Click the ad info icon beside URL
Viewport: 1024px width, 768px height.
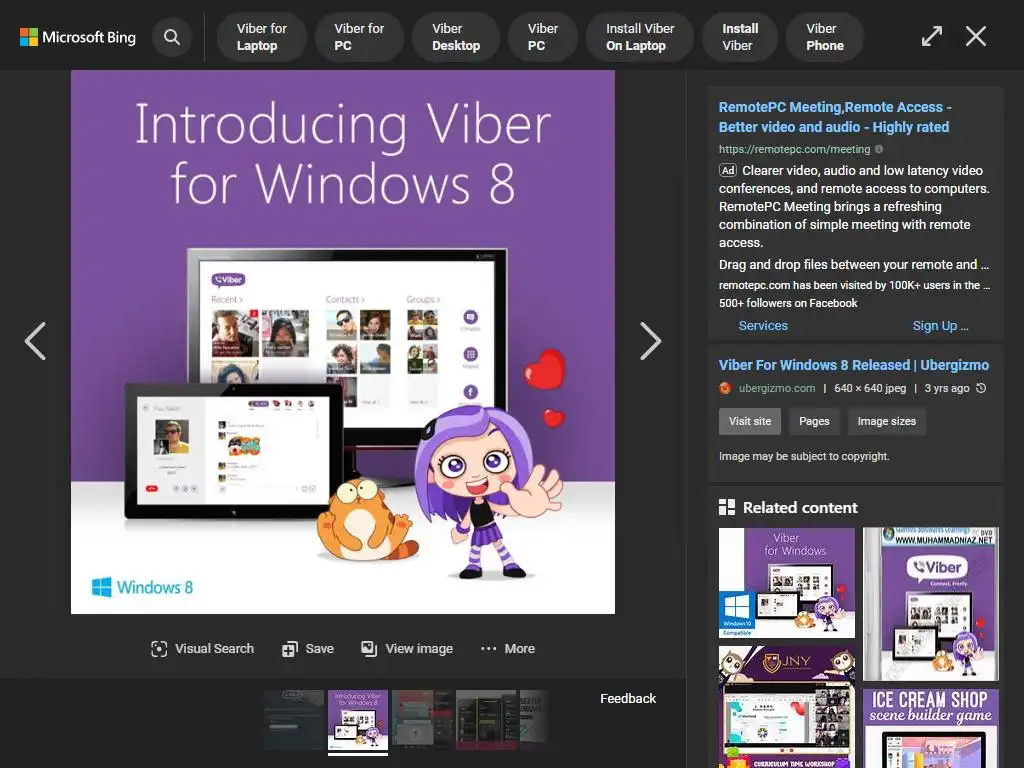[x=879, y=149]
